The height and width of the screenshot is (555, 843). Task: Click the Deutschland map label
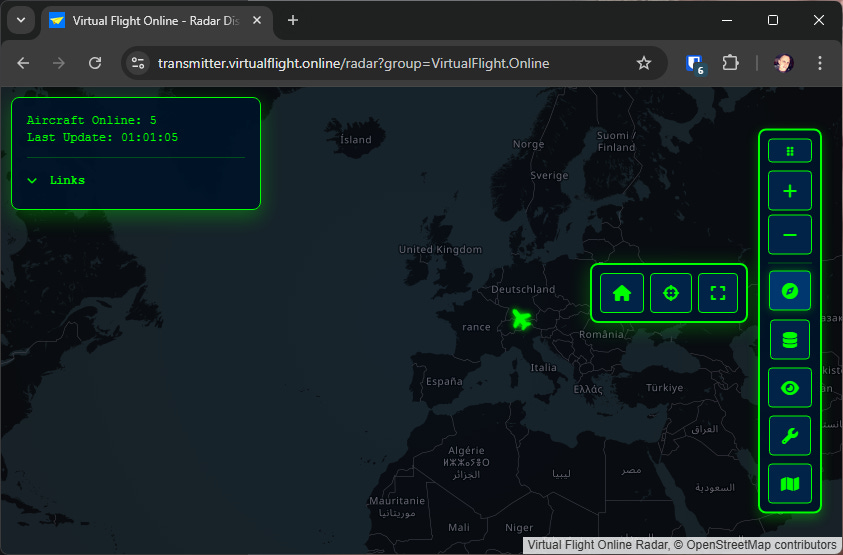pyautogui.click(x=523, y=289)
